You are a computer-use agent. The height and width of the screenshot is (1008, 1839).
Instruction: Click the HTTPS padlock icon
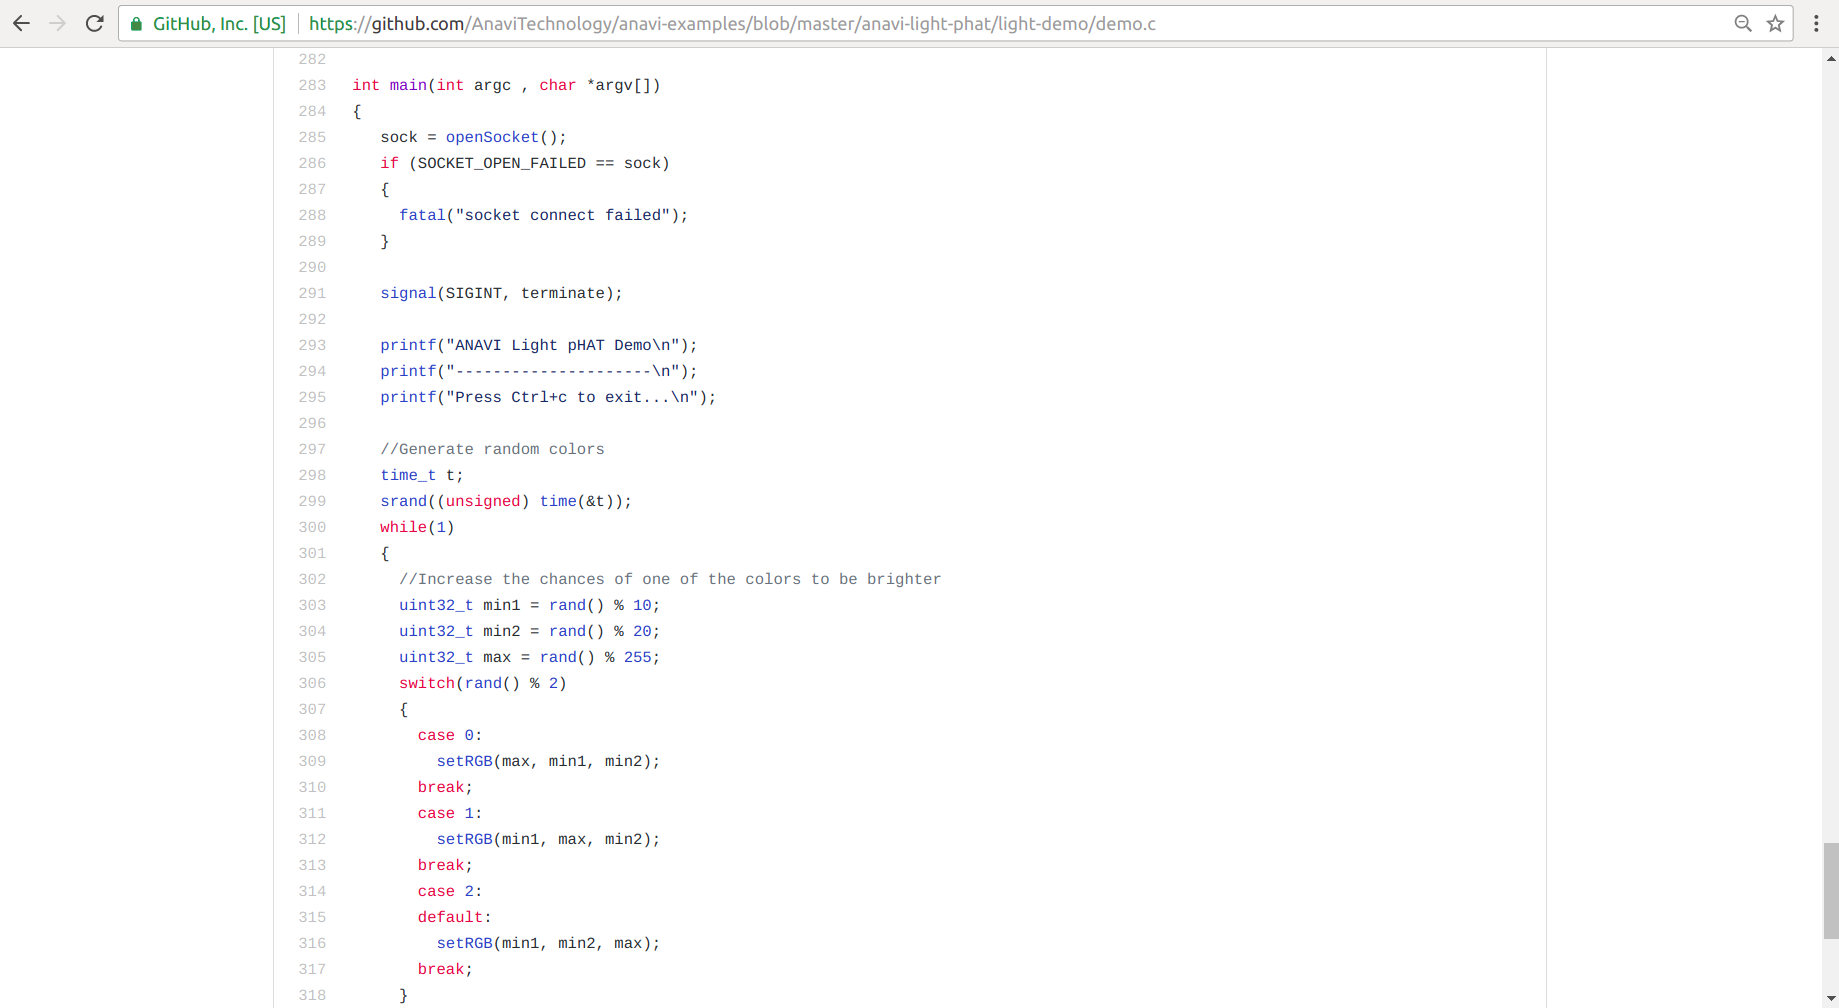(136, 23)
